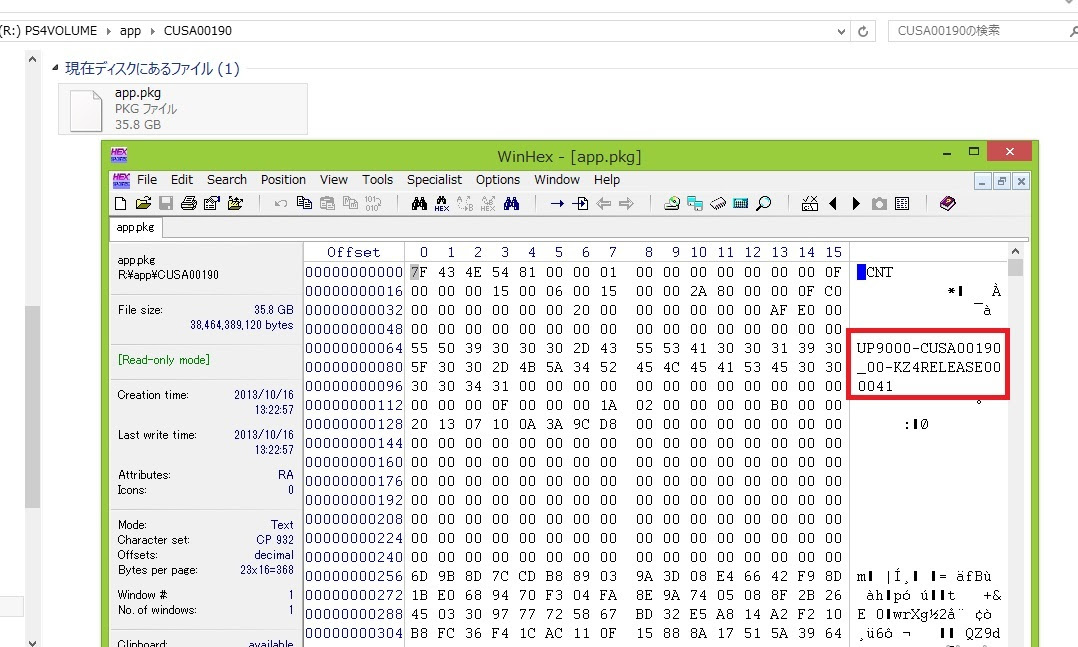Viewport: 1078px width, 647px height.
Task: Click the Open file folder icon
Action: pyautogui.click(x=143, y=204)
